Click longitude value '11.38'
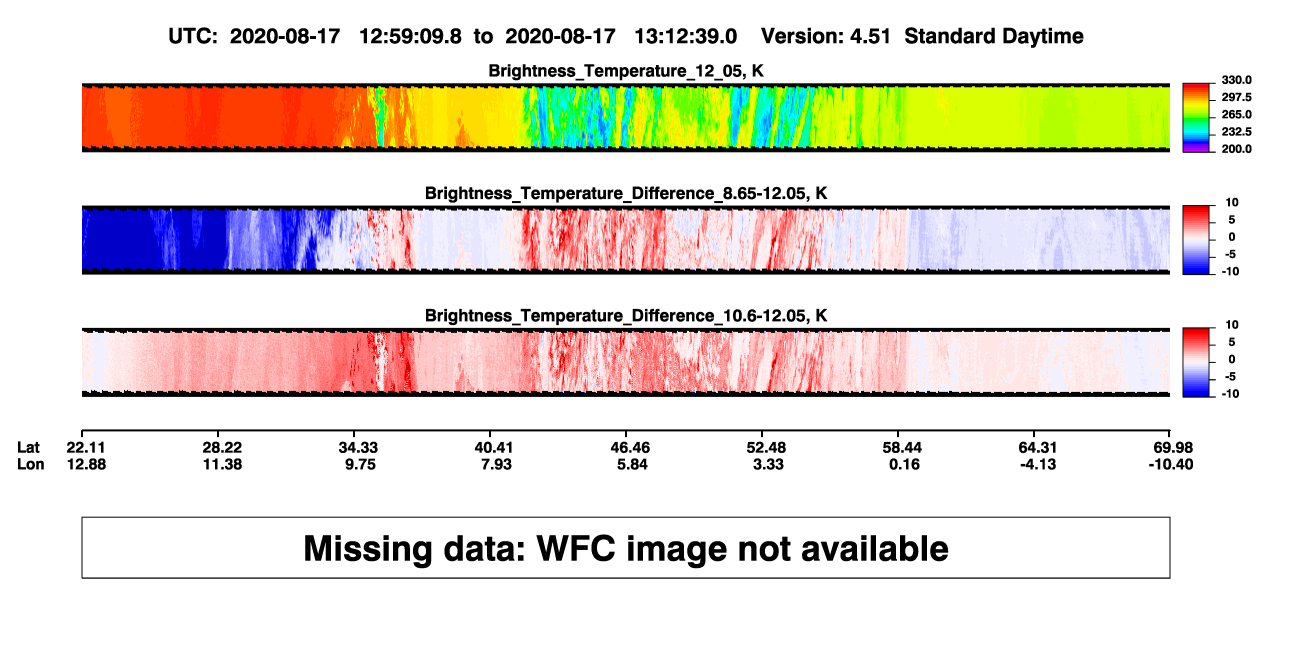This screenshot has height=667, width=1300. point(222,464)
